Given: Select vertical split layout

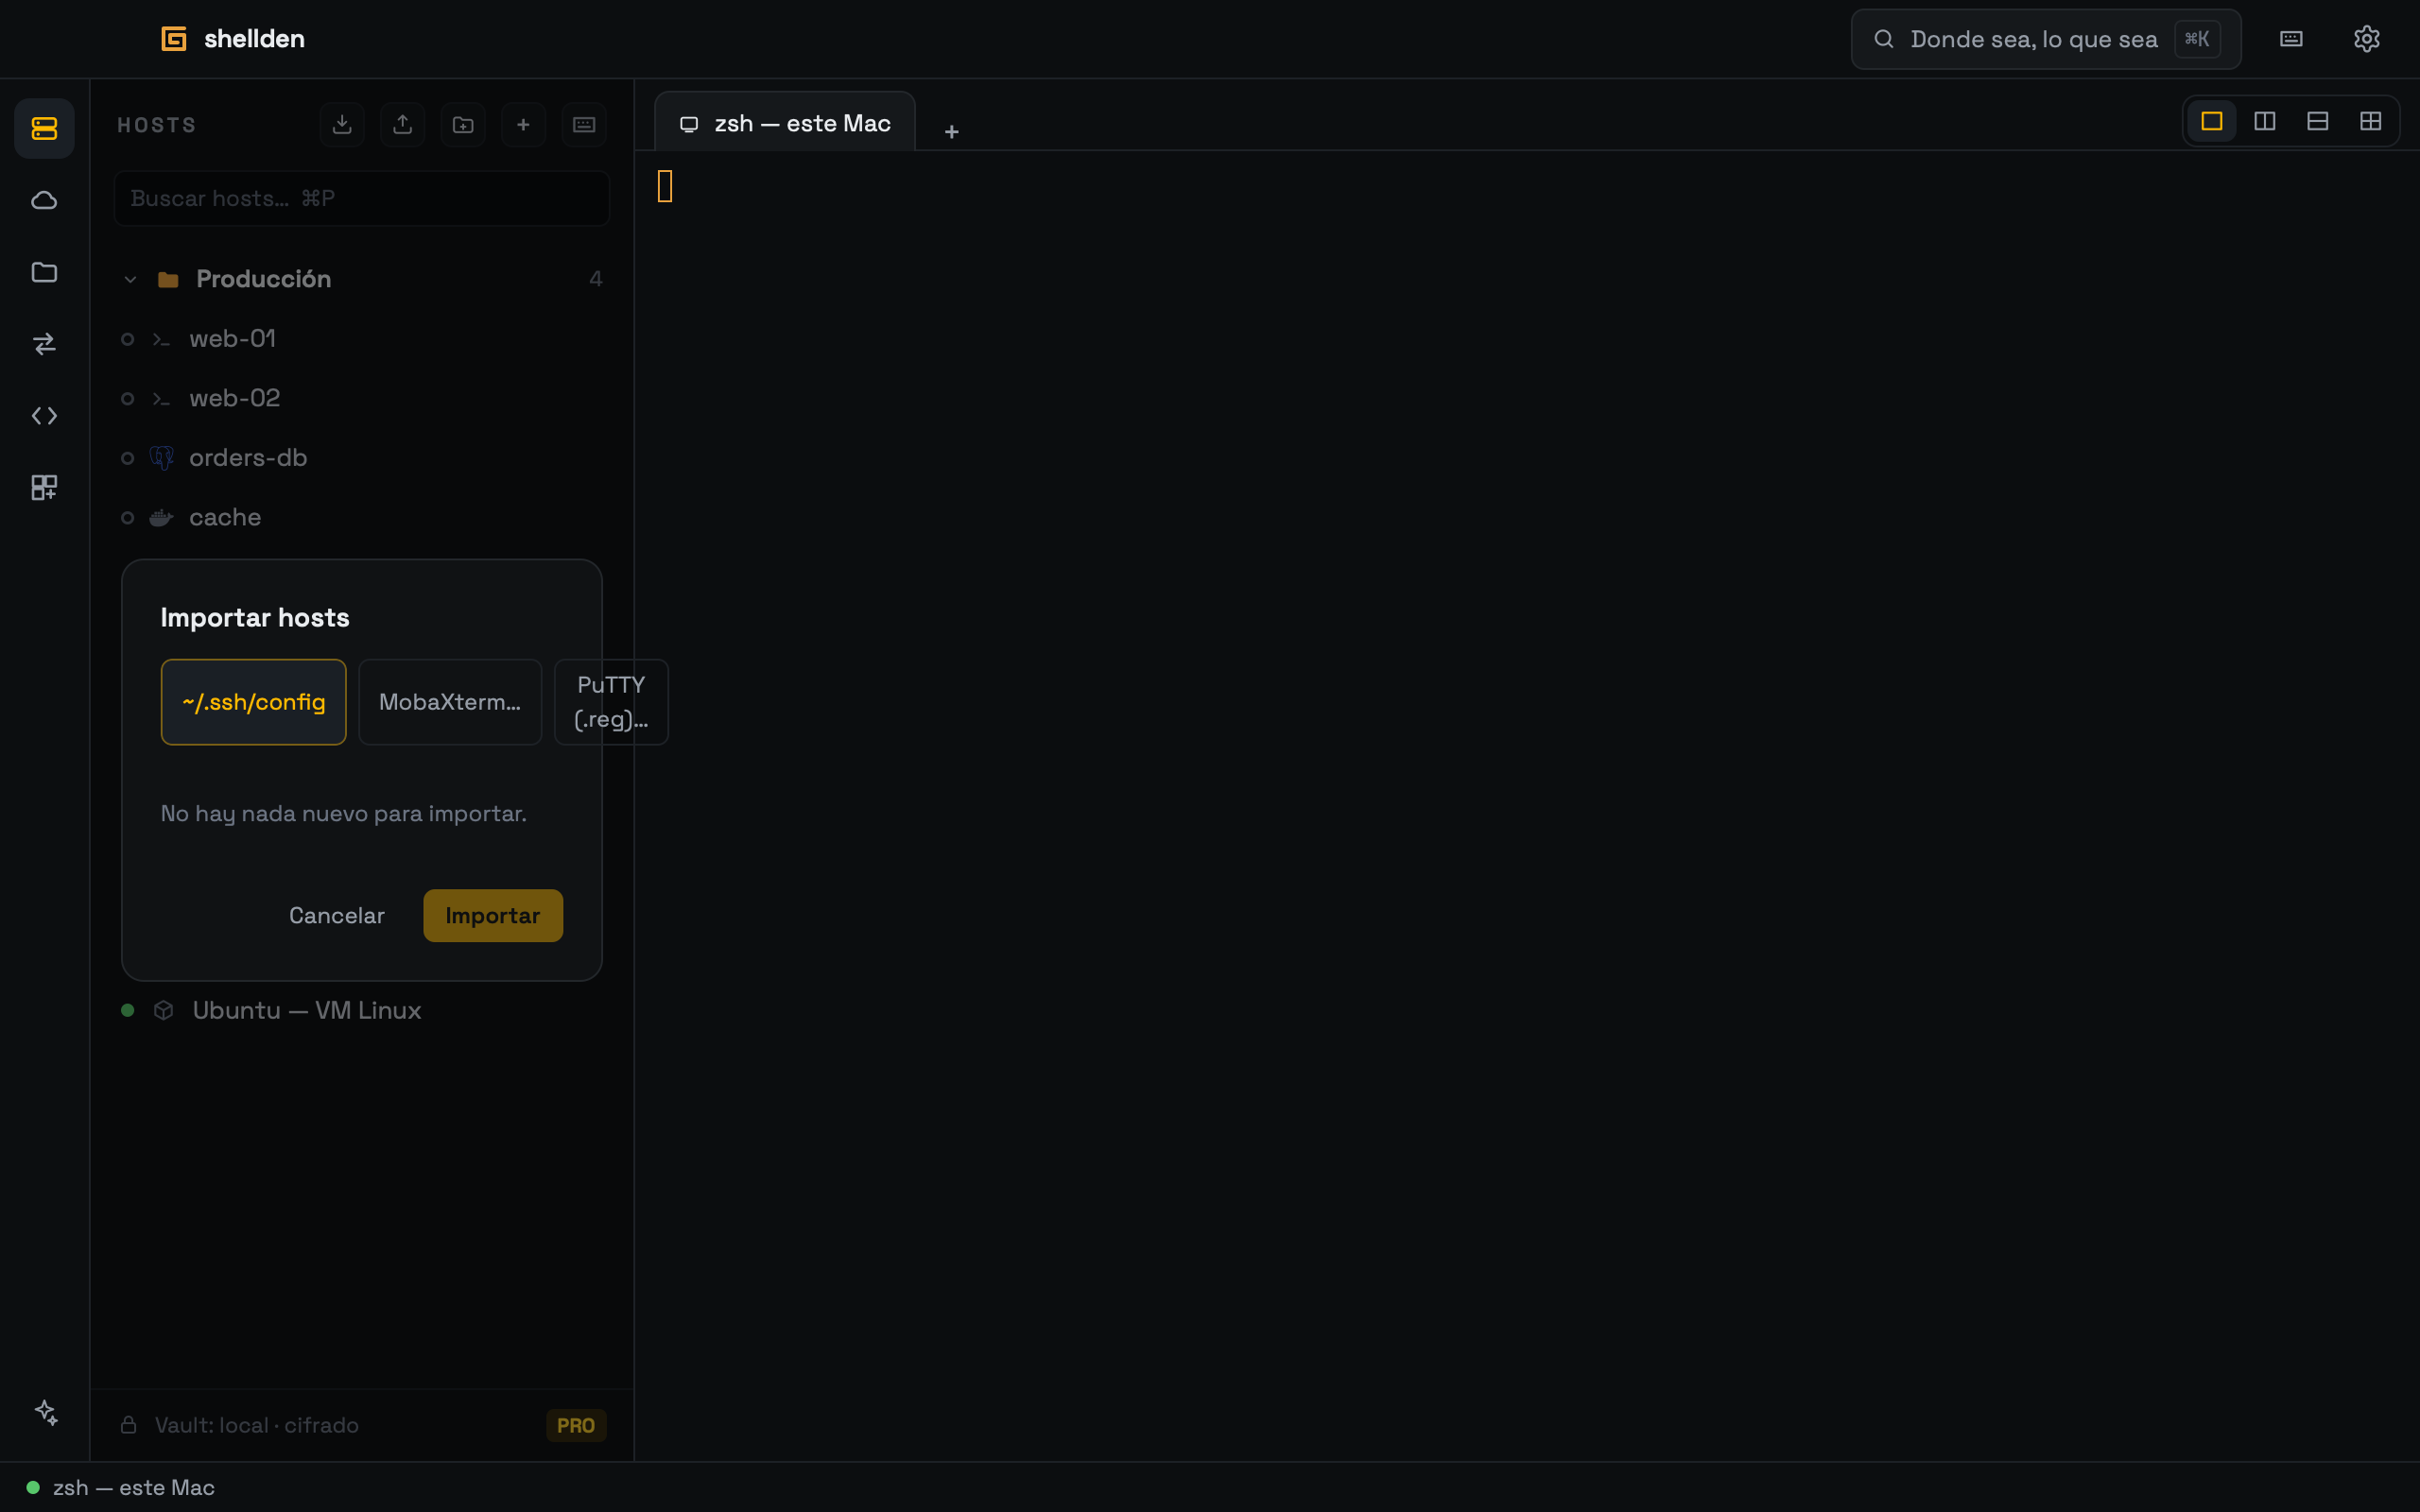Looking at the screenshot, I should click(2265, 121).
